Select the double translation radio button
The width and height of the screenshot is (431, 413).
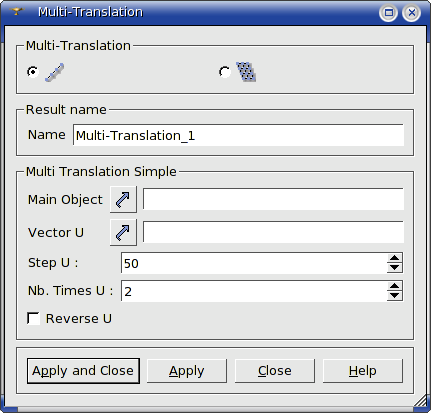225,72
